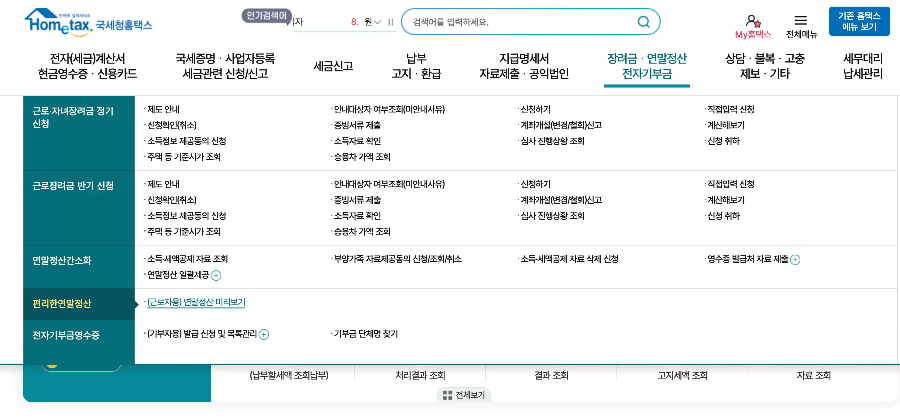
Task: Open 증빙서류 제출 under 정기 신청
Action: click(357, 125)
